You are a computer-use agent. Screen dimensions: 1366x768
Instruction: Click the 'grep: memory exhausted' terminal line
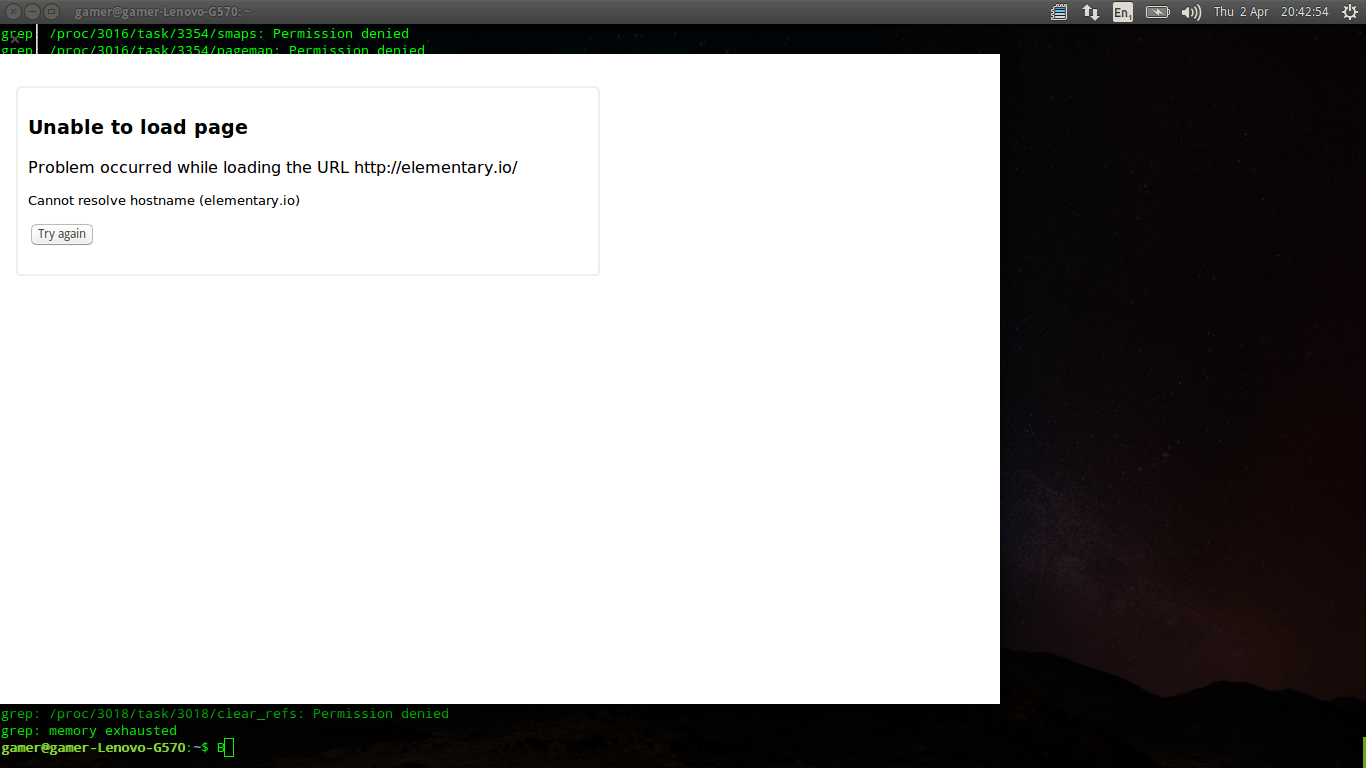[x=89, y=731]
